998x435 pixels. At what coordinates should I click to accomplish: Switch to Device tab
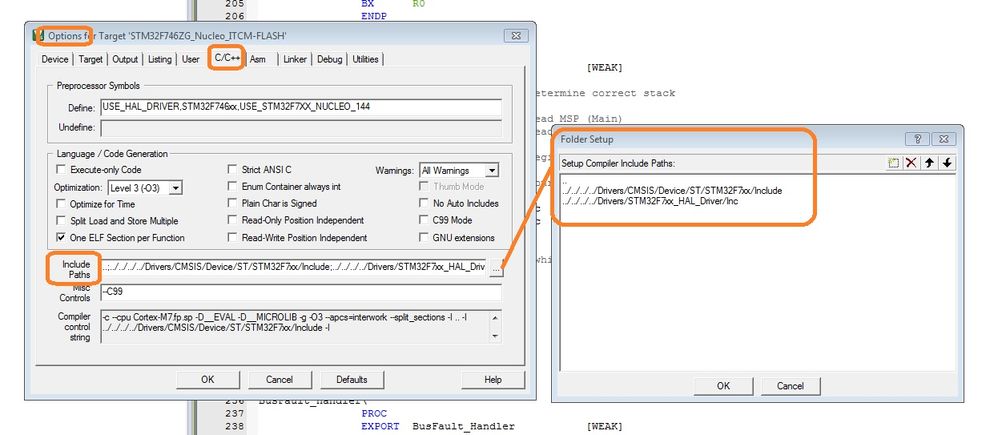tap(55, 59)
